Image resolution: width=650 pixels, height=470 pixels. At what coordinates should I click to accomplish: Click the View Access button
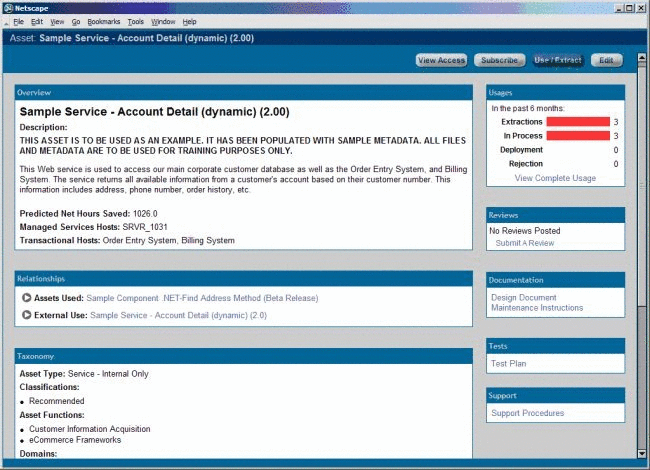coord(441,60)
